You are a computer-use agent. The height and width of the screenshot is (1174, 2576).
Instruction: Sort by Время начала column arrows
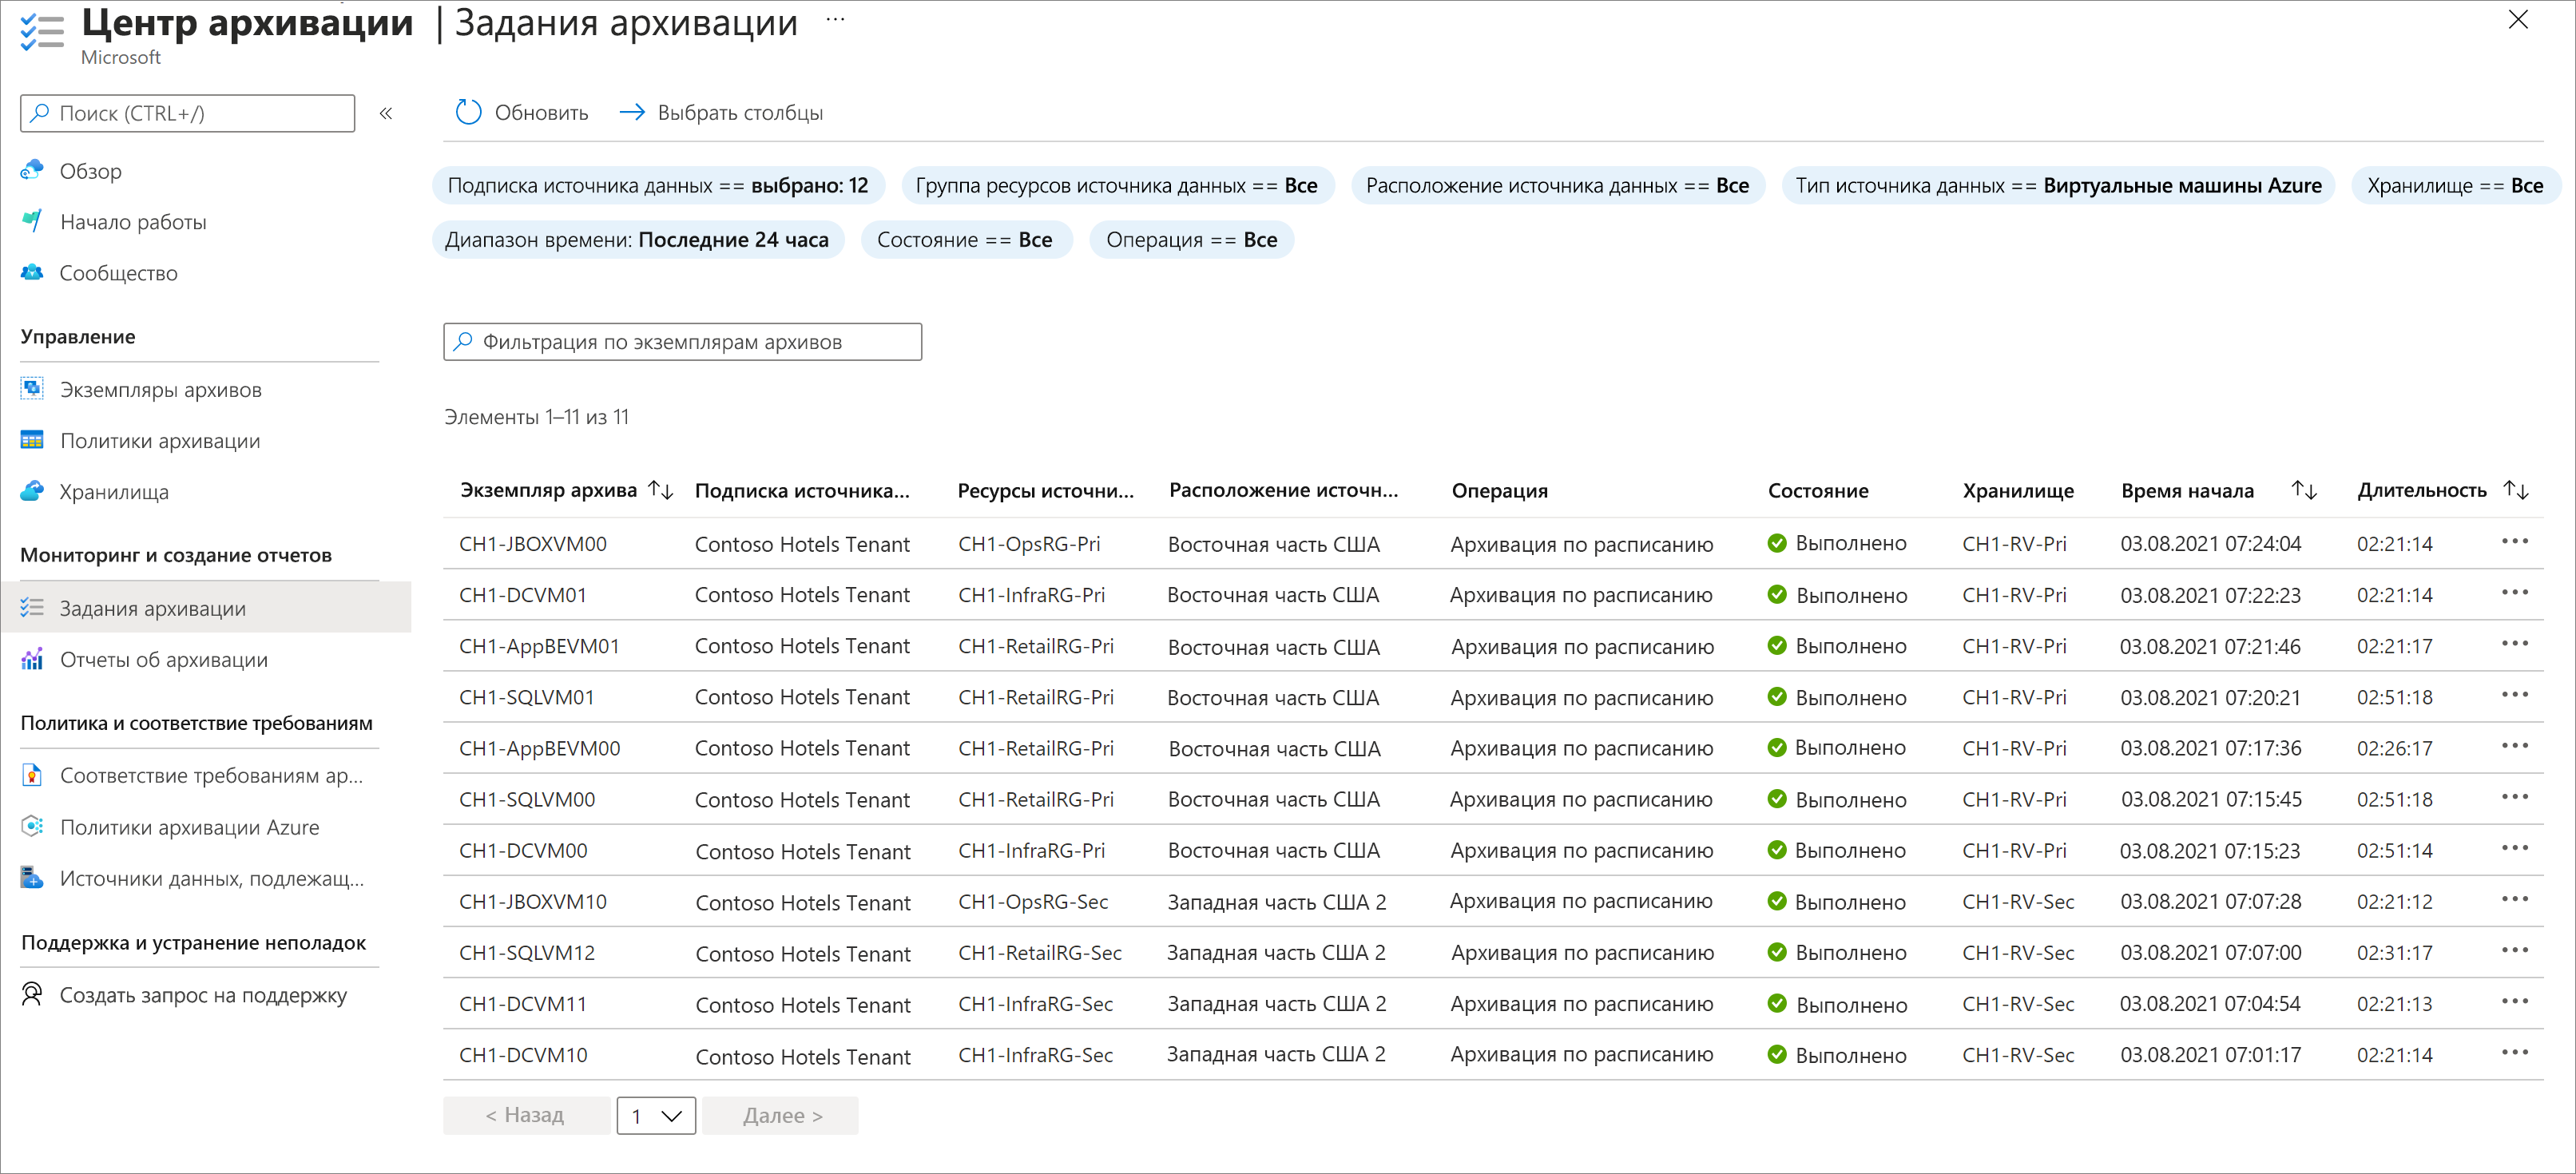(2304, 490)
